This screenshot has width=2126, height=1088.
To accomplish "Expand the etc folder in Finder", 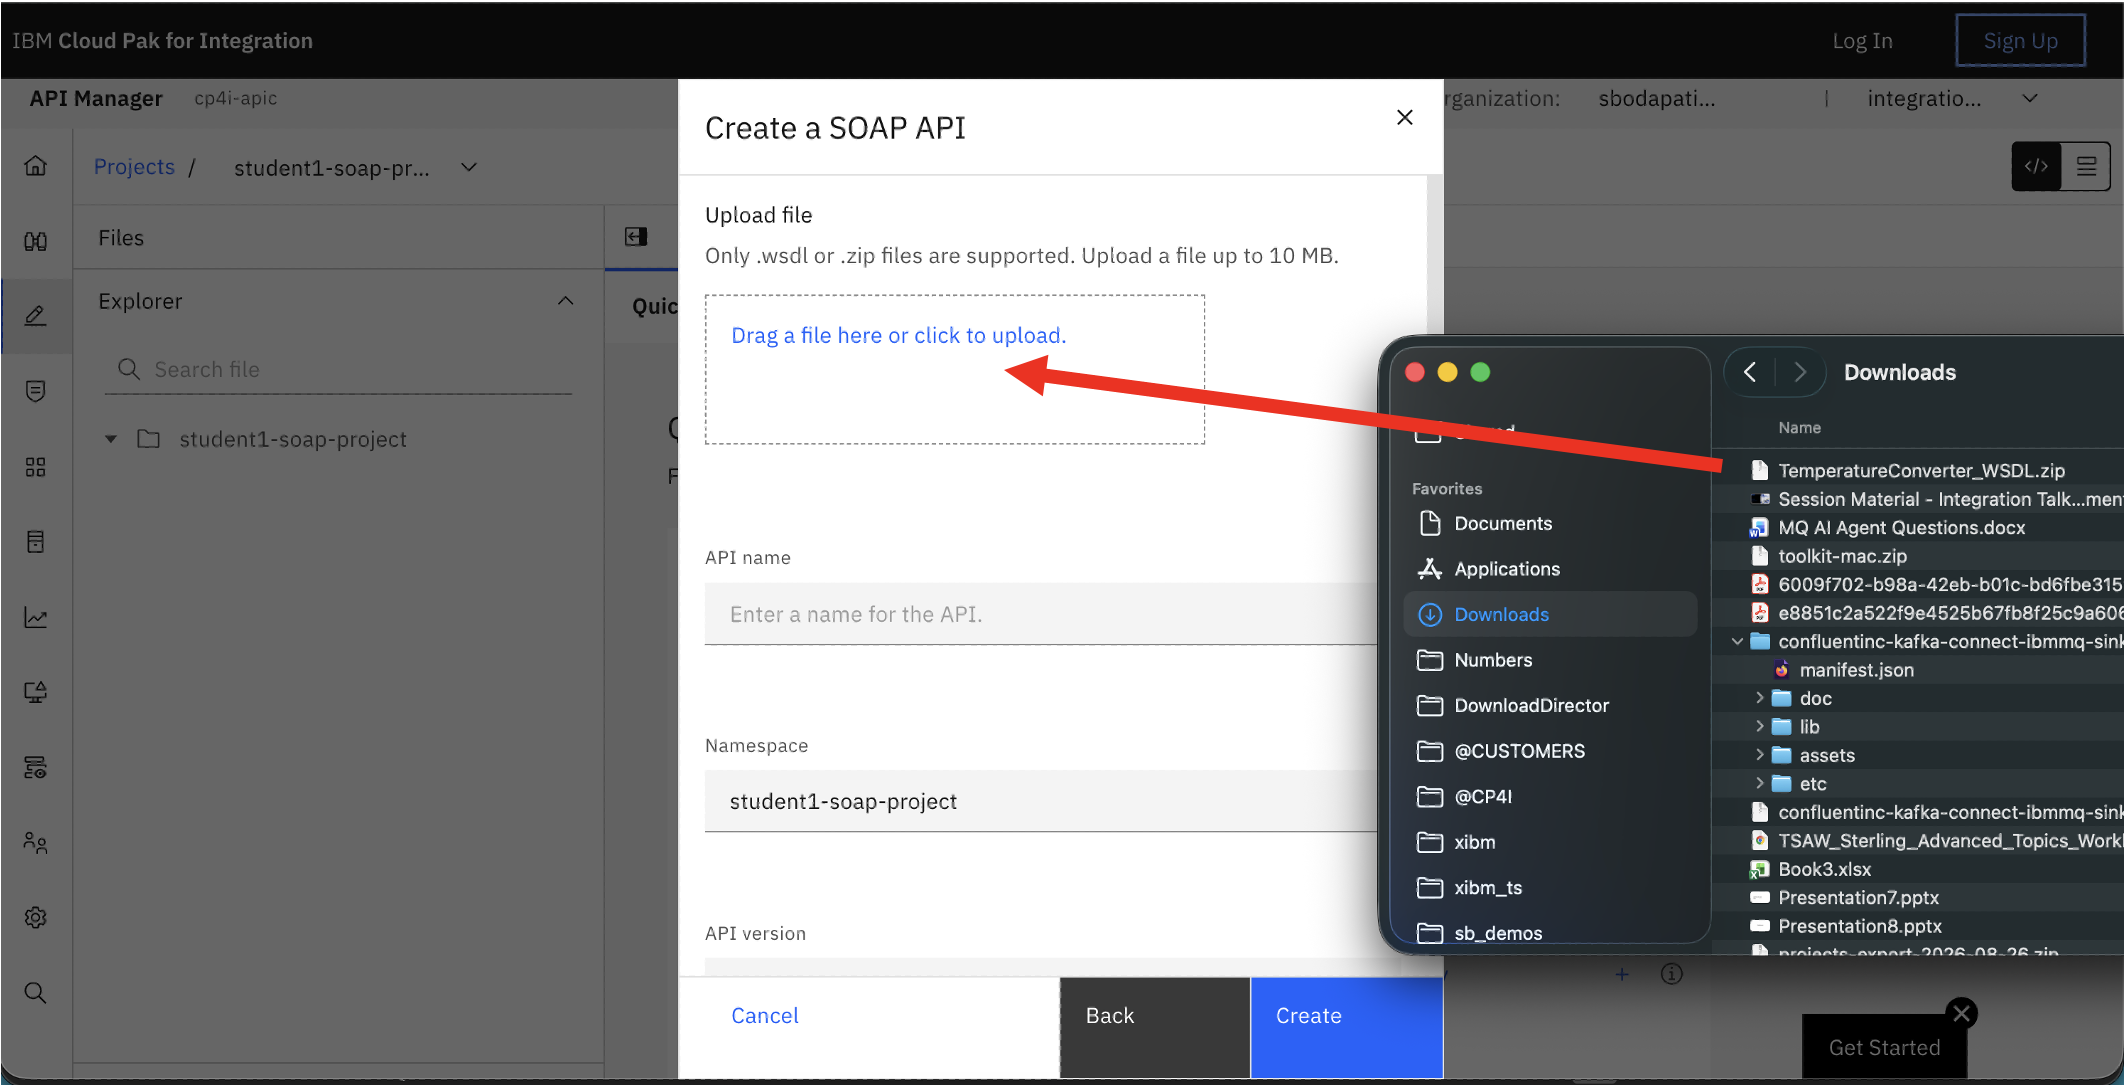I will pyautogui.click(x=1759, y=783).
